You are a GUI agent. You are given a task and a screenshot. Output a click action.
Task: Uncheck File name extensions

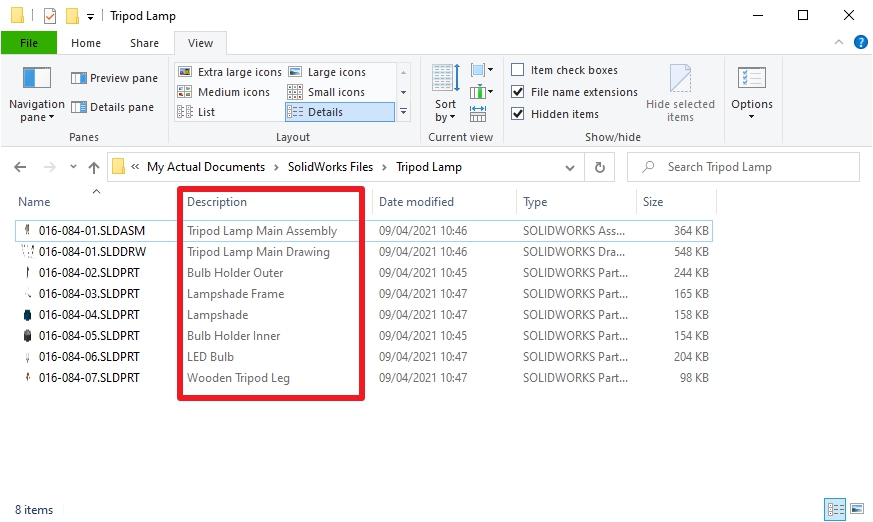(518, 92)
